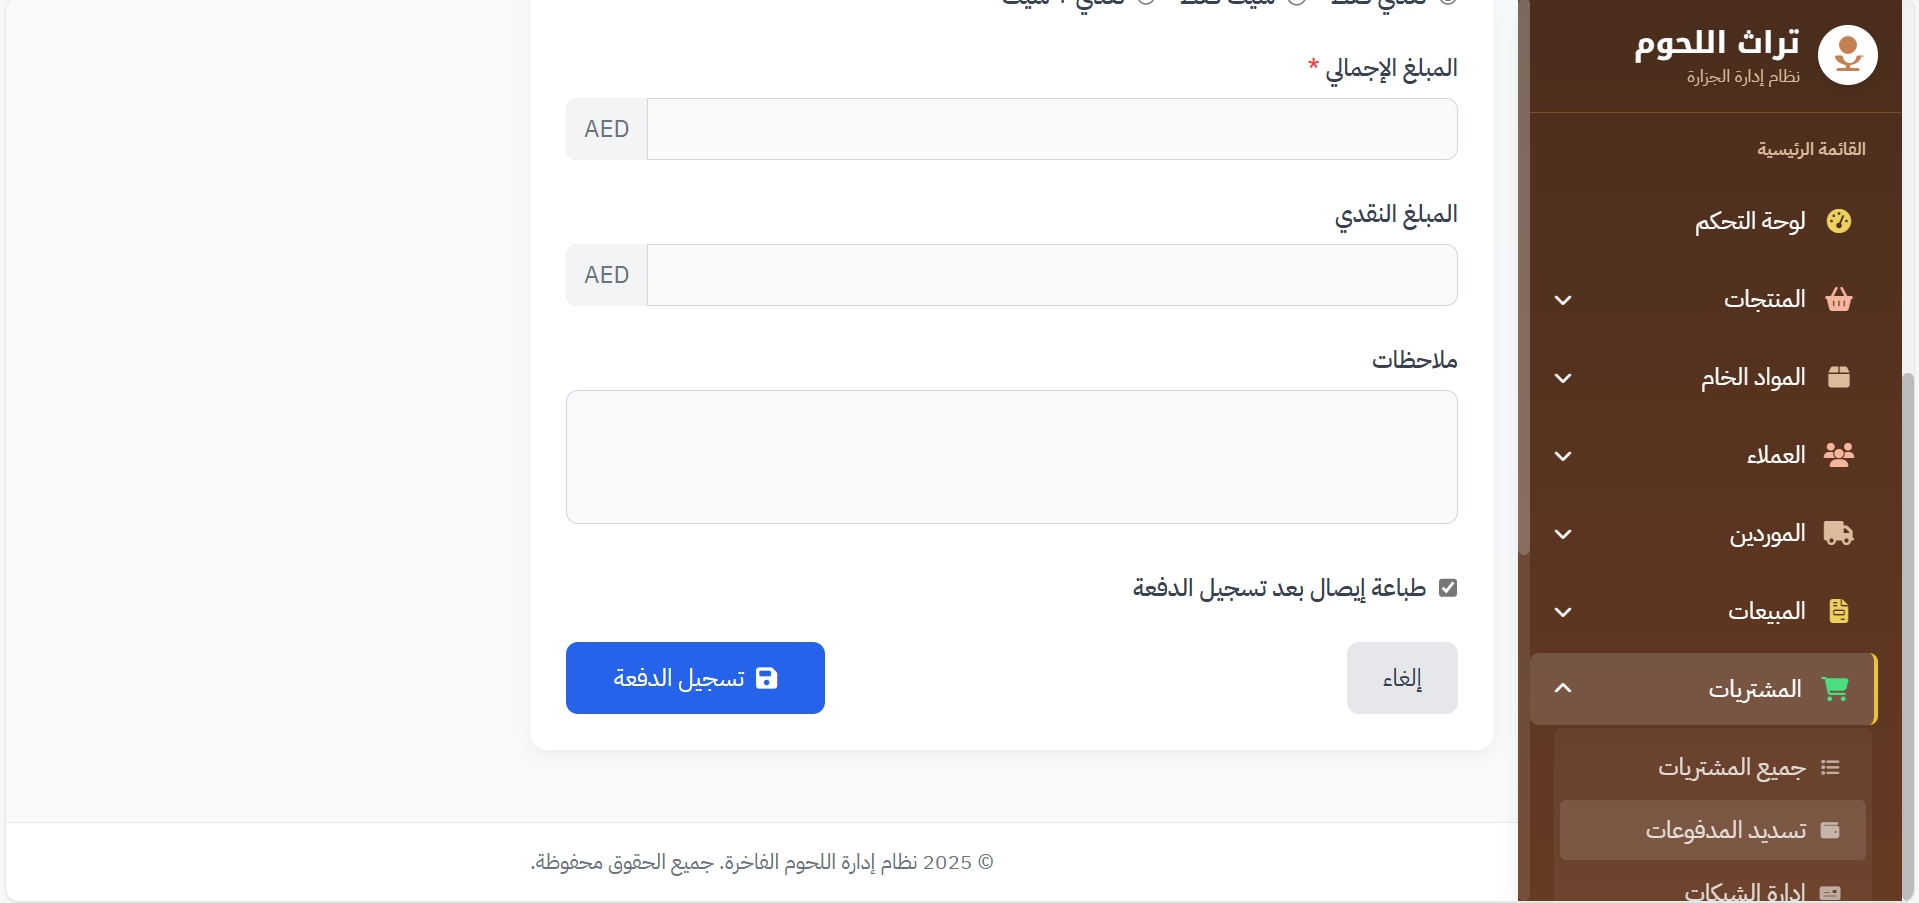Click the green cart icon beside المشتريات
The image size is (1919, 903).
point(1835,689)
